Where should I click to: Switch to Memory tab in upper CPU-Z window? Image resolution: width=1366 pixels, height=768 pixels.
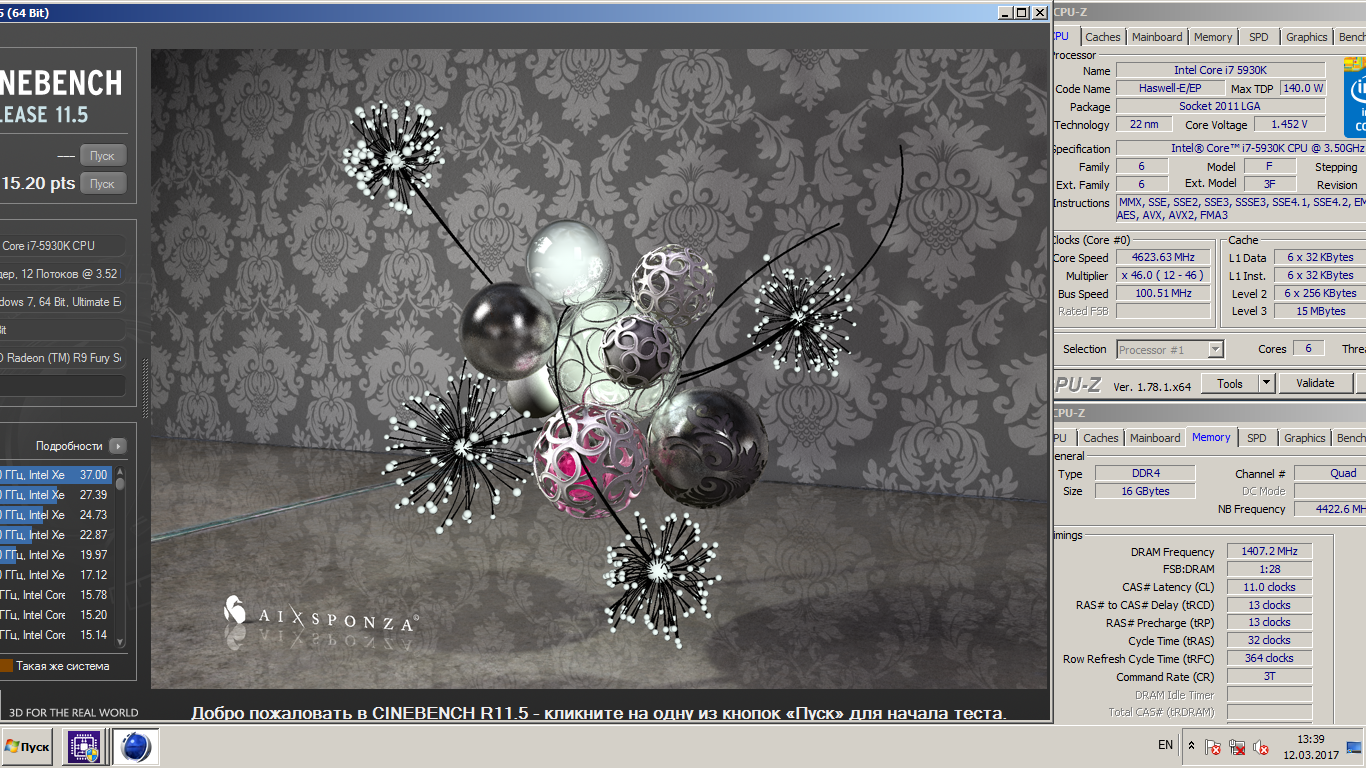(x=1213, y=37)
